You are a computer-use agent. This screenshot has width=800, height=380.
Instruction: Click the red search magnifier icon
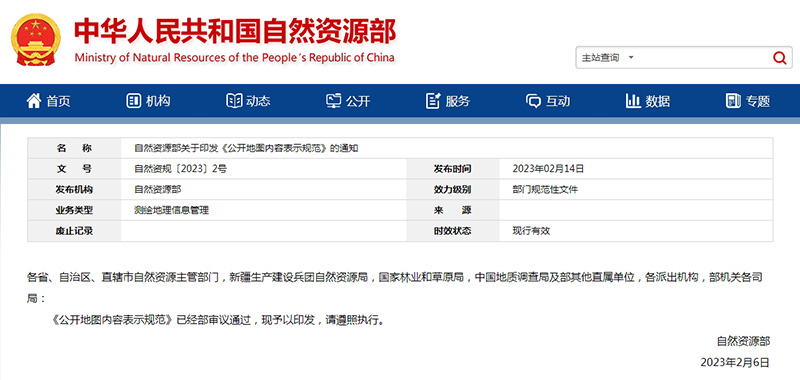click(779, 58)
